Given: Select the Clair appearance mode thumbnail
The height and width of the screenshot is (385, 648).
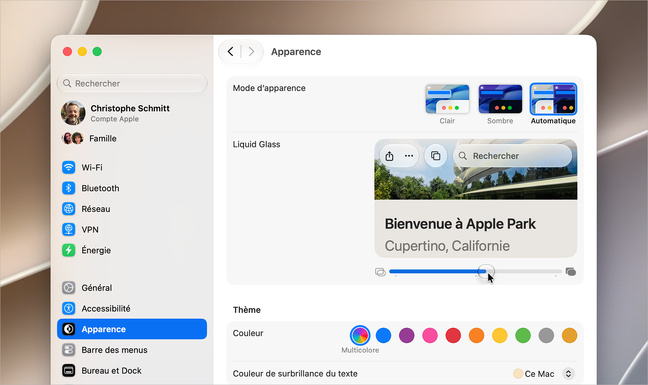Looking at the screenshot, I should click(447, 99).
